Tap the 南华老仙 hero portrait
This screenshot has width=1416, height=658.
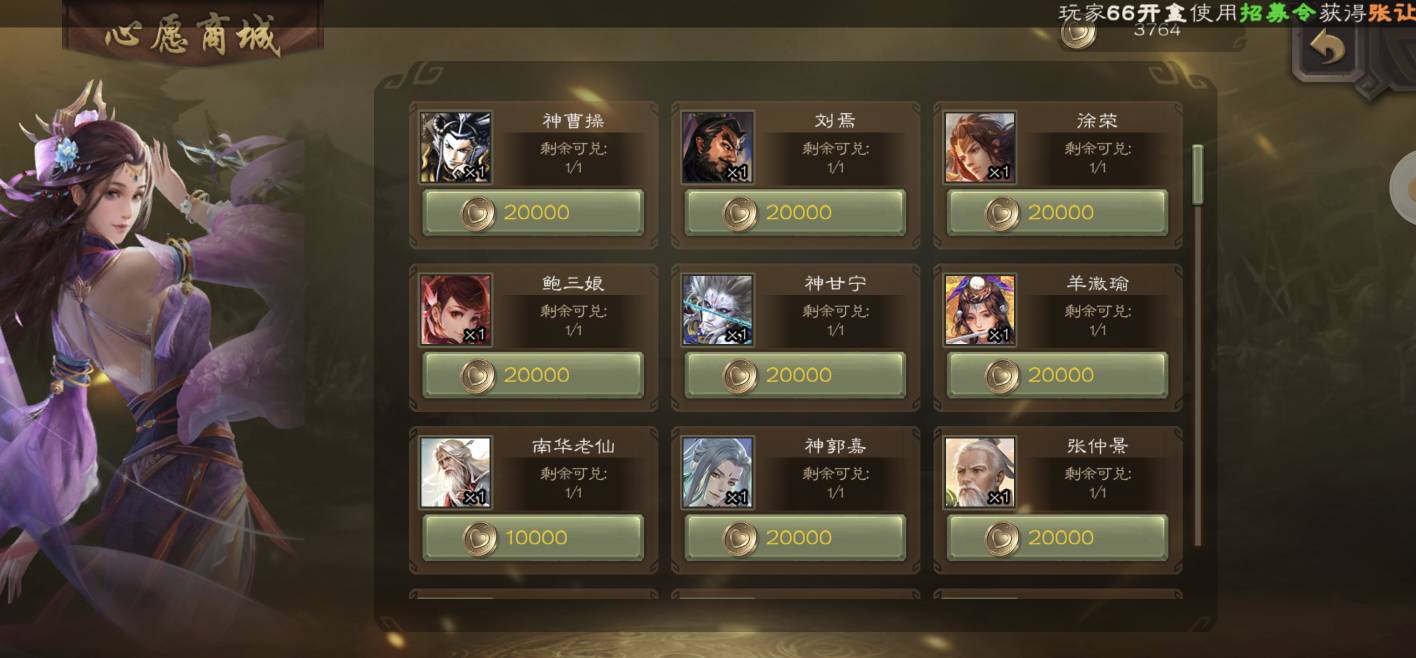pyautogui.click(x=456, y=472)
